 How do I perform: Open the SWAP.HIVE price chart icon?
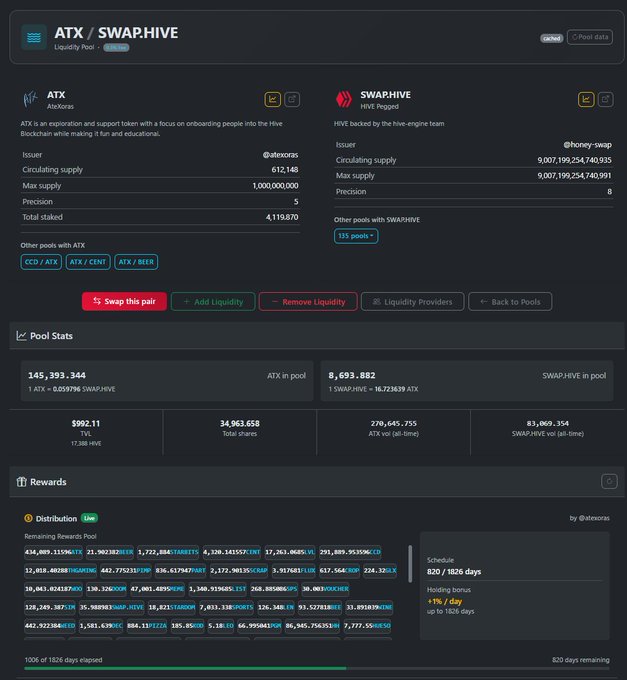[x=586, y=99]
